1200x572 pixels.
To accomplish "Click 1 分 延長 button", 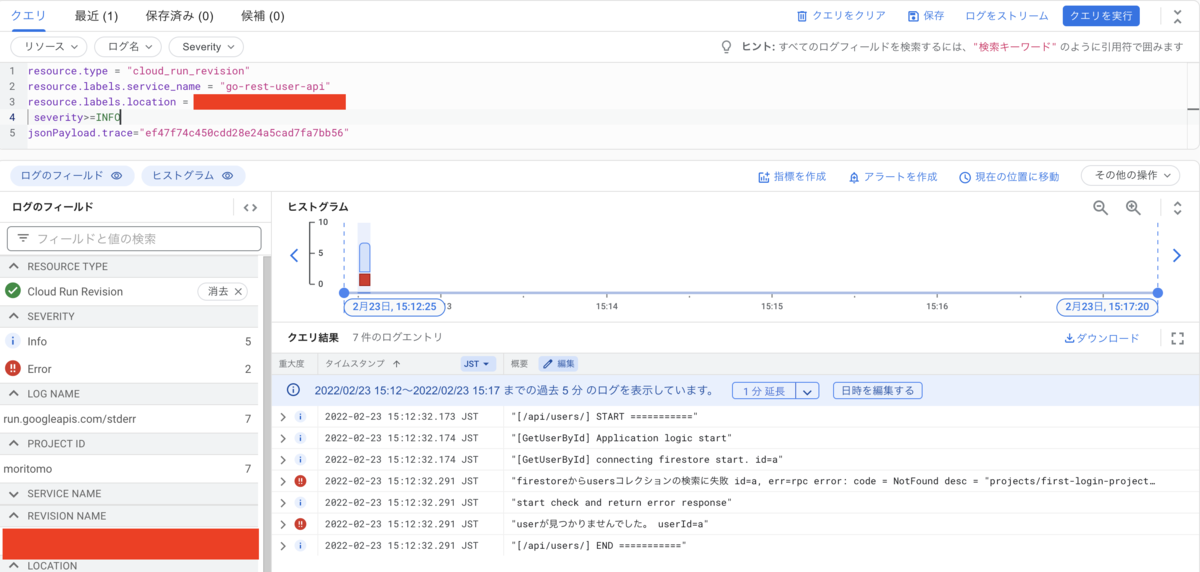I will click(765, 390).
